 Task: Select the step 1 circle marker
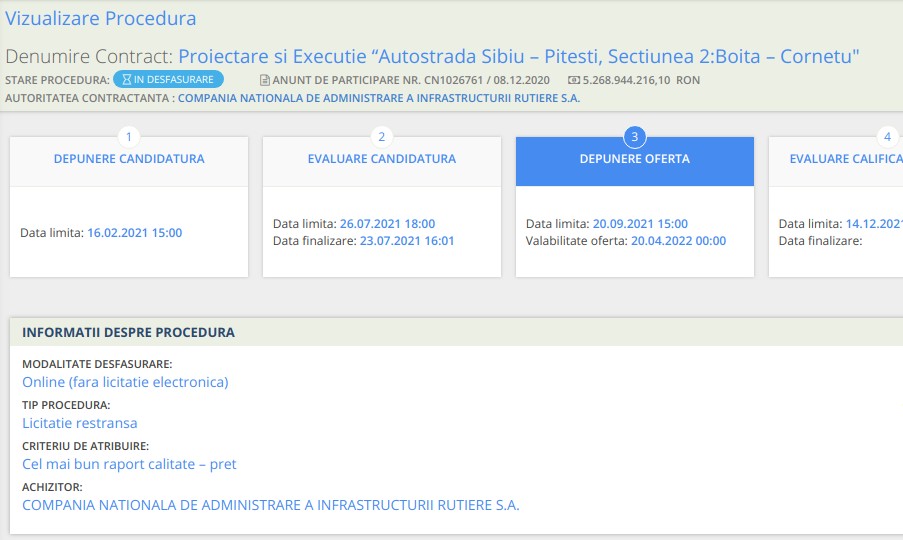click(x=128, y=137)
